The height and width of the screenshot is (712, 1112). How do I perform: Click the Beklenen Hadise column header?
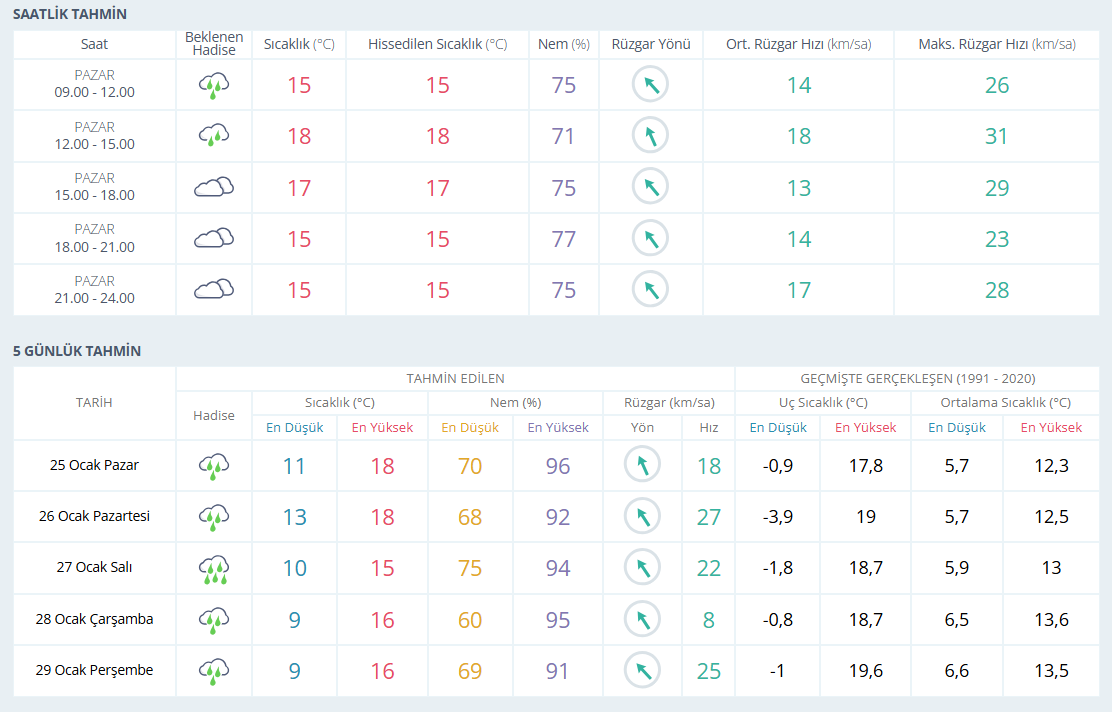tap(214, 44)
